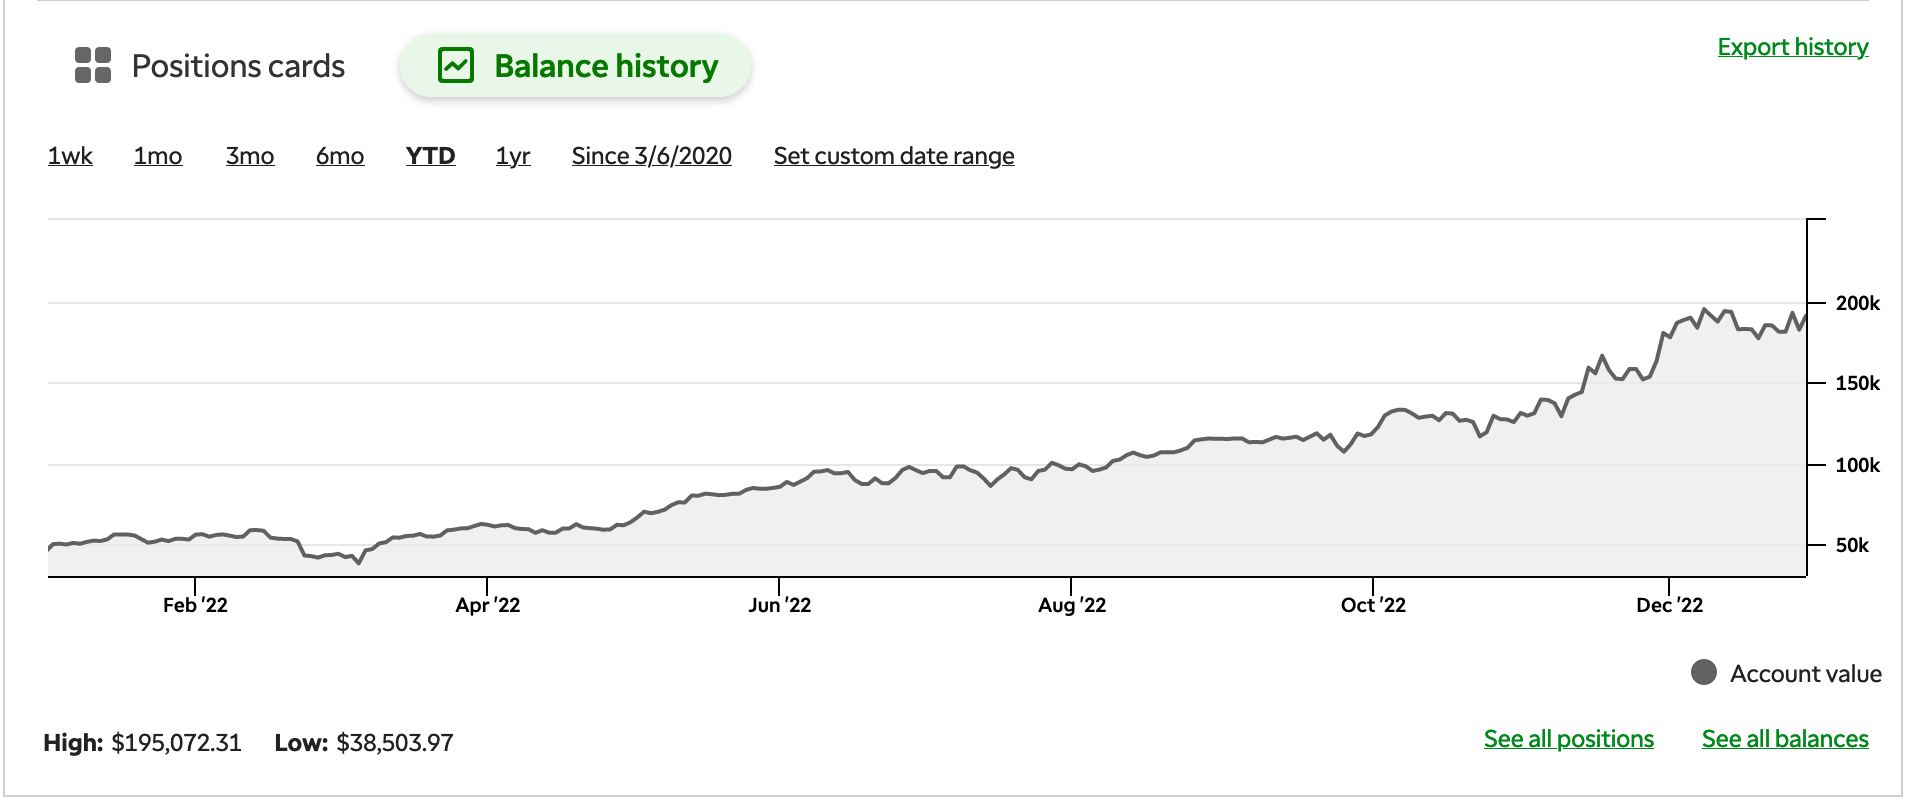The image size is (1908, 800).
Task: Select the YTD time range
Action: pyautogui.click(x=430, y=156)
